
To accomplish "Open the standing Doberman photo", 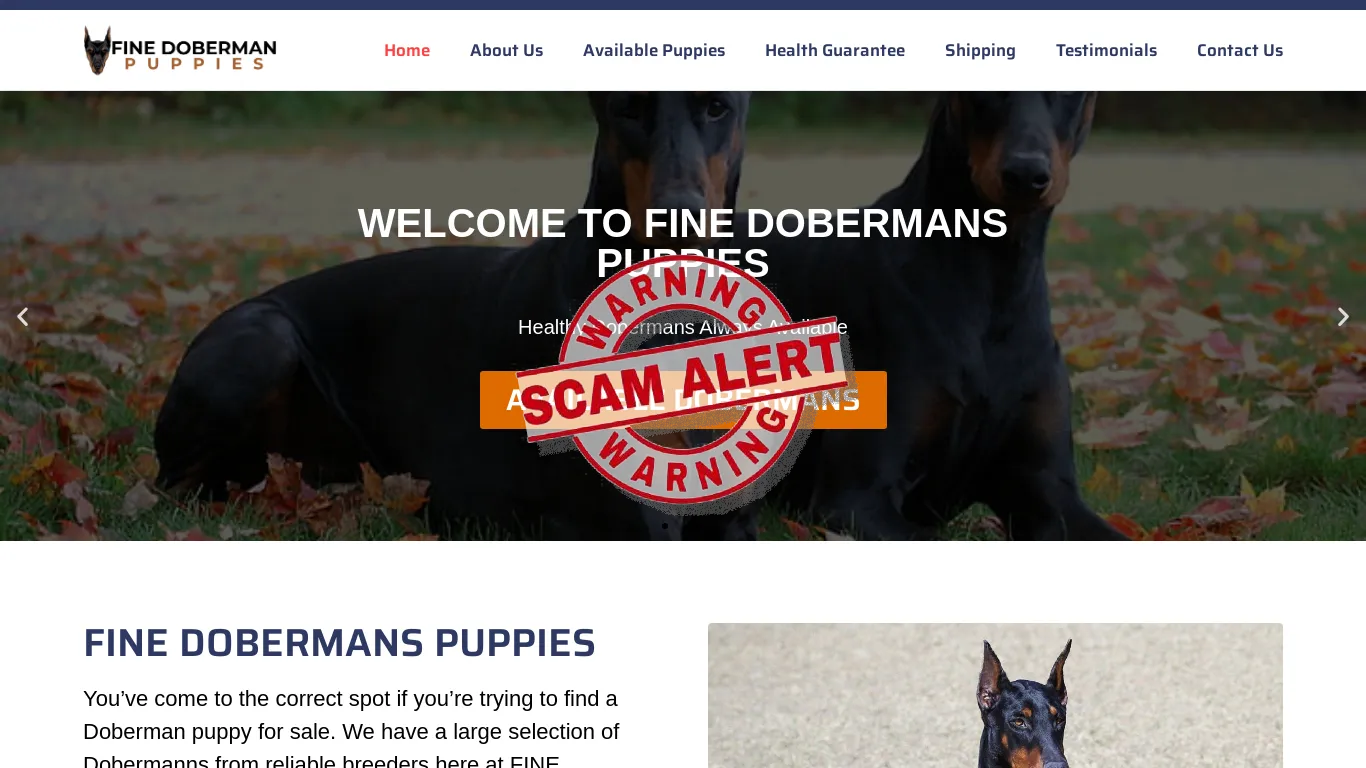I will [x=995, y=696].
